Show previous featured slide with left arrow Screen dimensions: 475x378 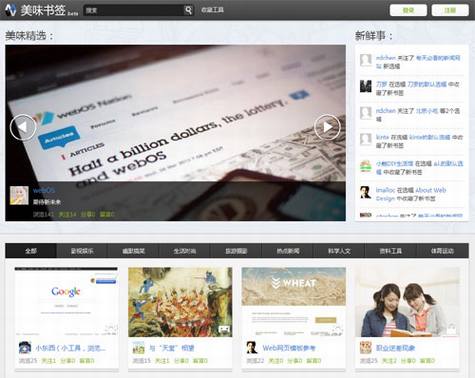click(x=23, y=127)
